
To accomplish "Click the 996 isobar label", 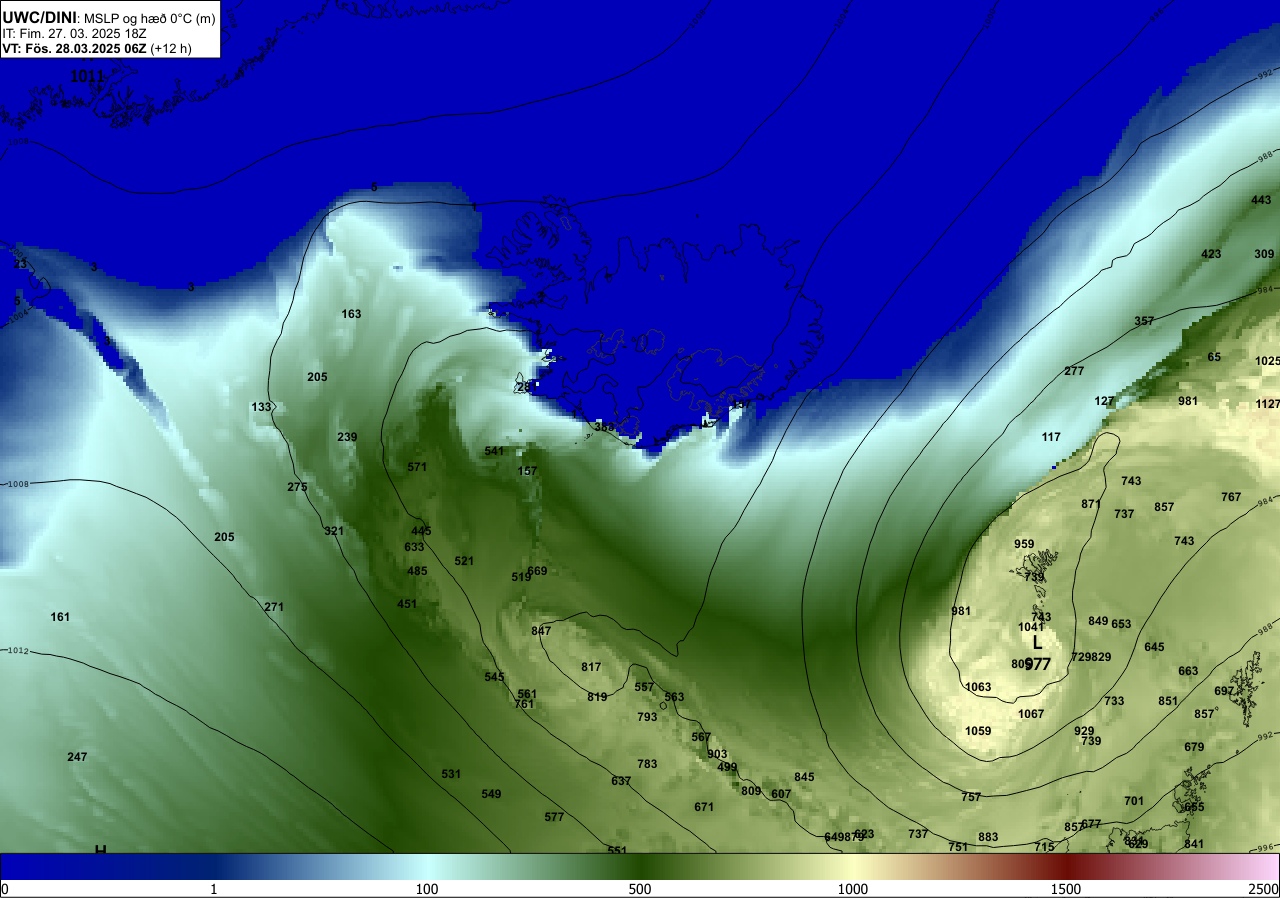I will [x=1266, y=848].
